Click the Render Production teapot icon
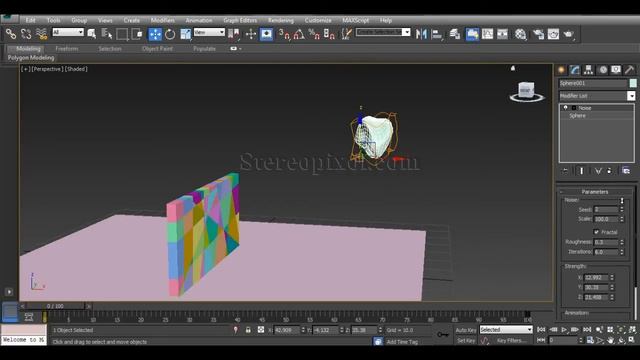 click(x=569, y=34)
